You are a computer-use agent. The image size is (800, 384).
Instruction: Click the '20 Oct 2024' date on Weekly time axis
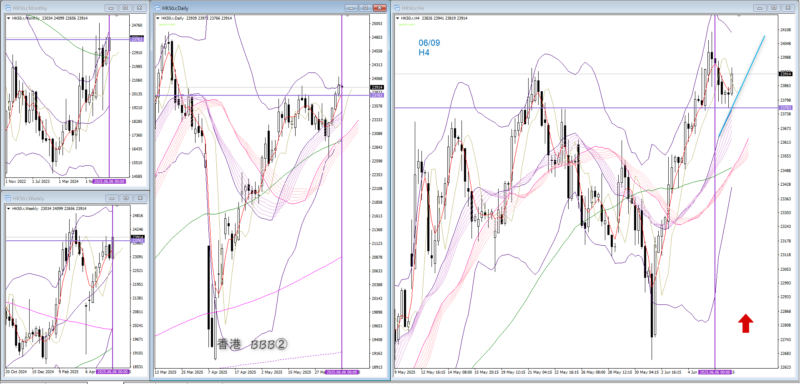tap(15, 372)
